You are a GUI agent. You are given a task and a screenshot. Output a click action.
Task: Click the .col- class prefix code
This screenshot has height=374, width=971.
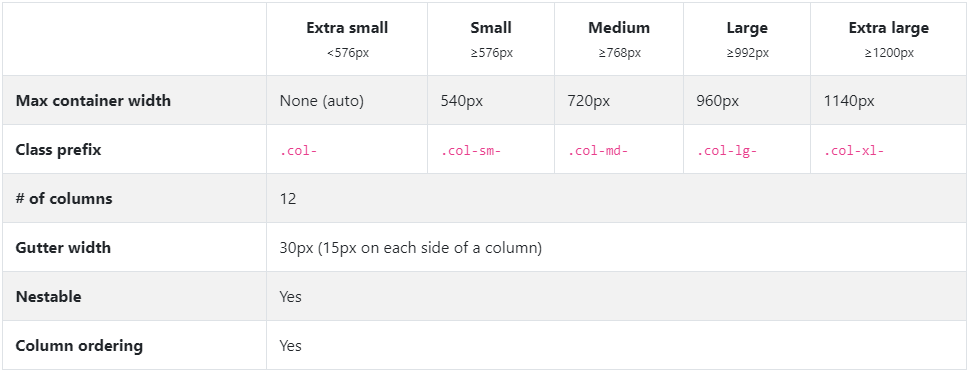pyautogui.click(x=298, y=150)
